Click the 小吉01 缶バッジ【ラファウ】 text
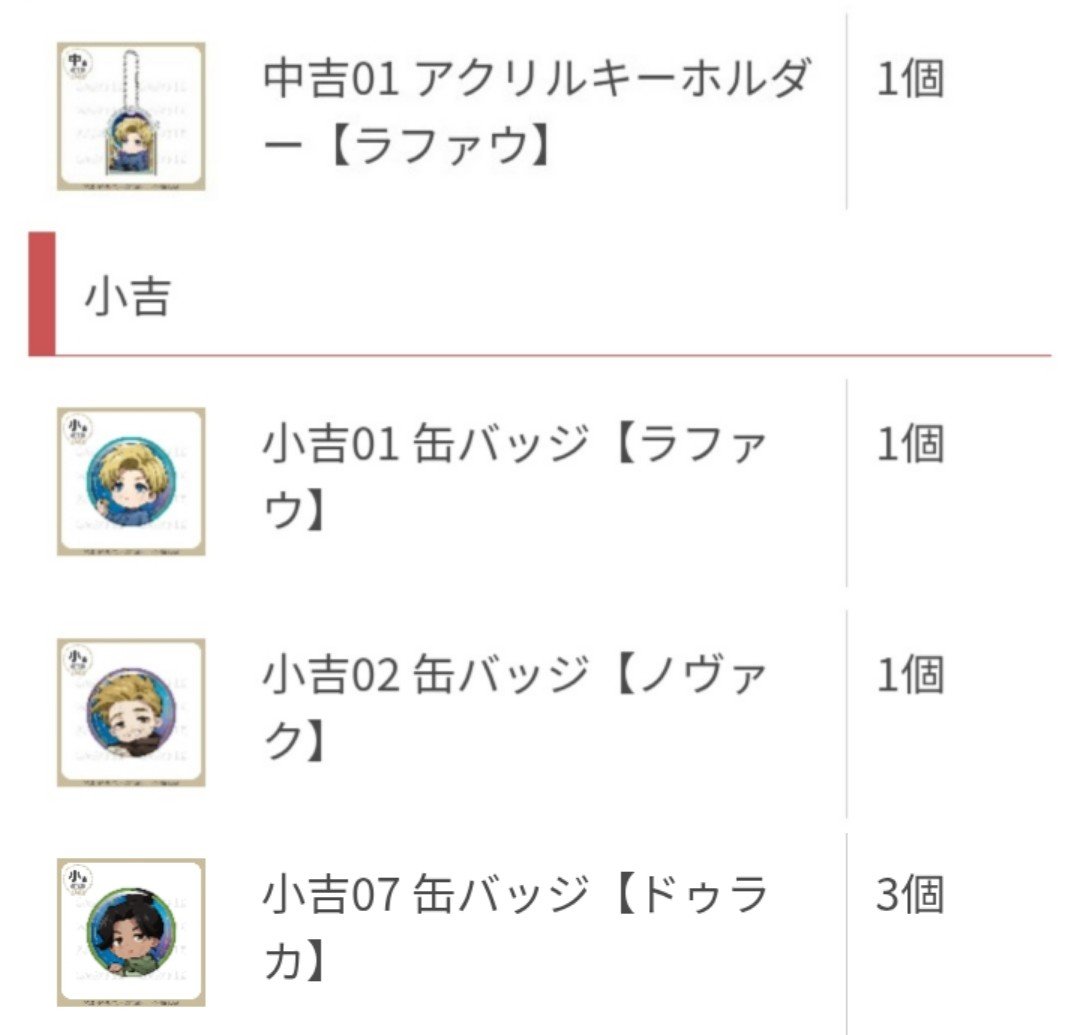Image resolution: width=1080 pixels, height=1035 pixels. (515, 477)
